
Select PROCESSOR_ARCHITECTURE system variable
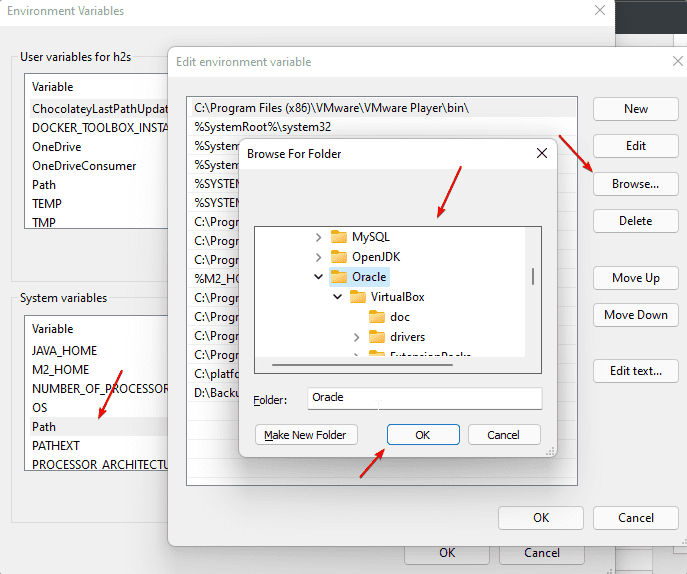click(99, 464)
